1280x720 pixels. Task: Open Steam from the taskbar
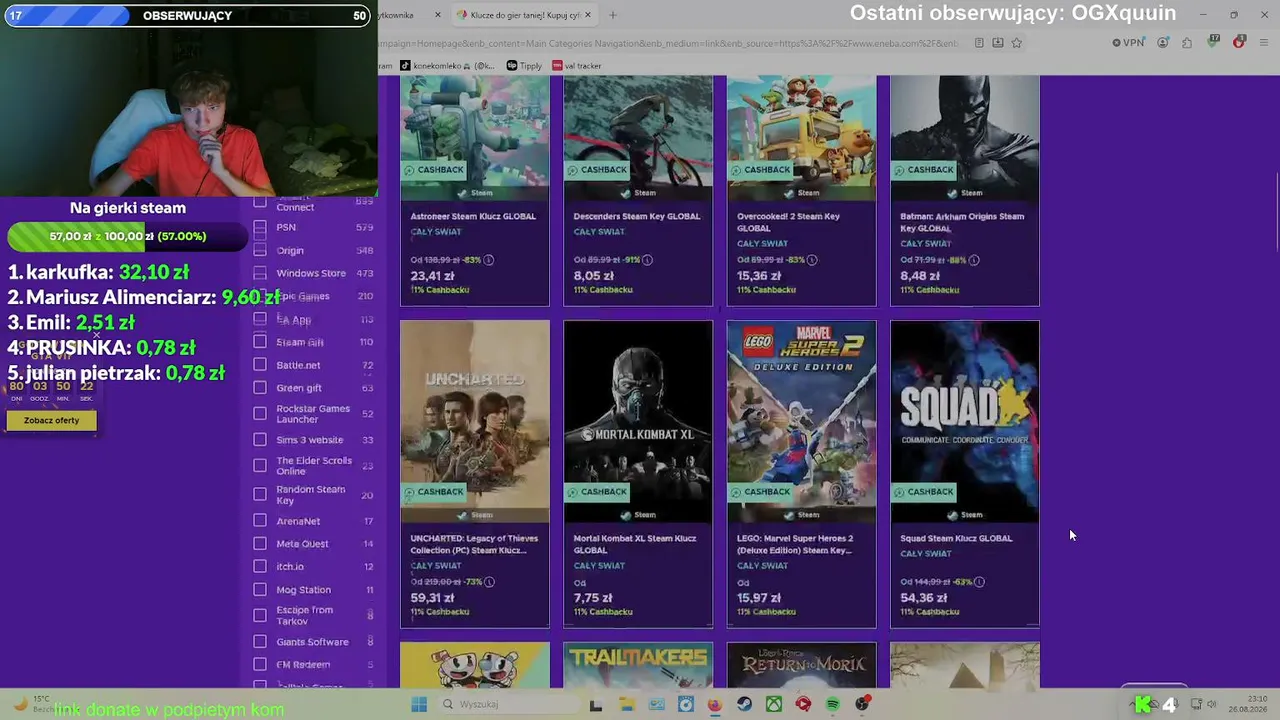tap(745, 704)
